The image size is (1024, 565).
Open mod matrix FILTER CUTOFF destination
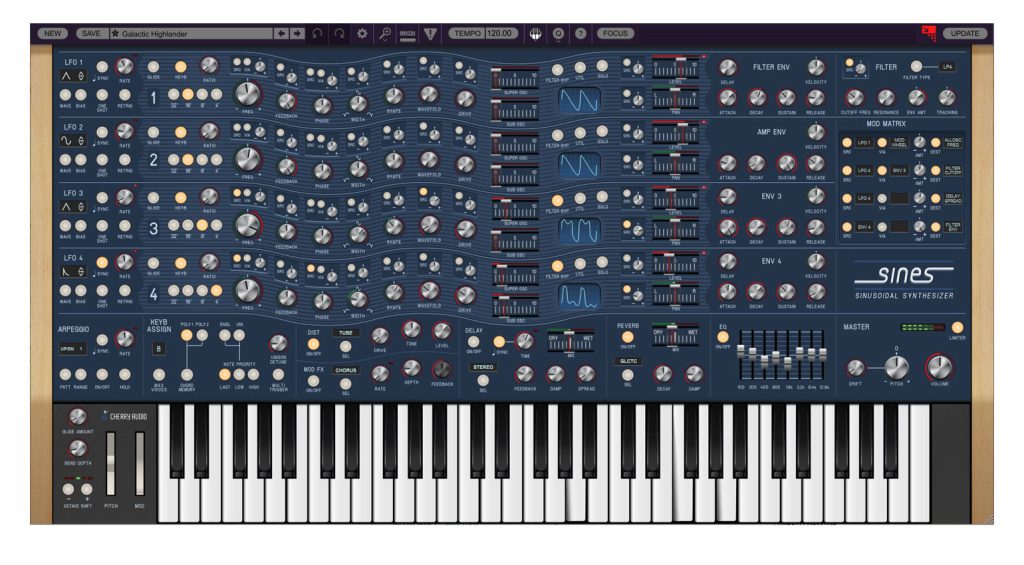click(x=953, y=170)
